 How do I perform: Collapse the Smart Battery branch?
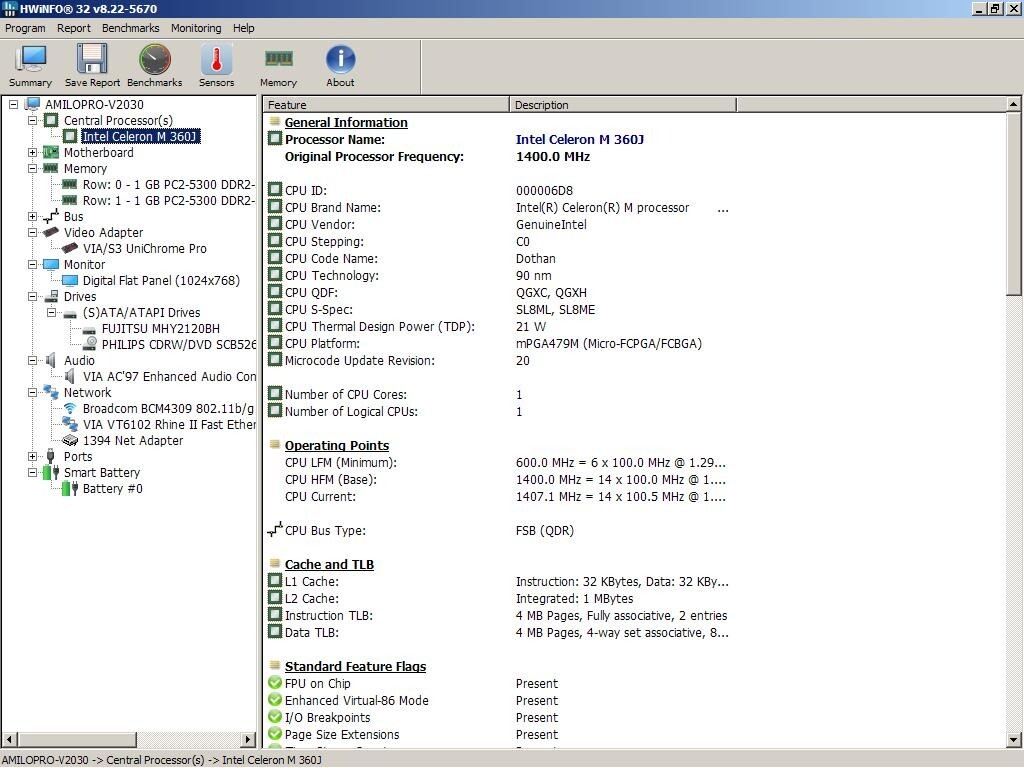click(32, 472)
